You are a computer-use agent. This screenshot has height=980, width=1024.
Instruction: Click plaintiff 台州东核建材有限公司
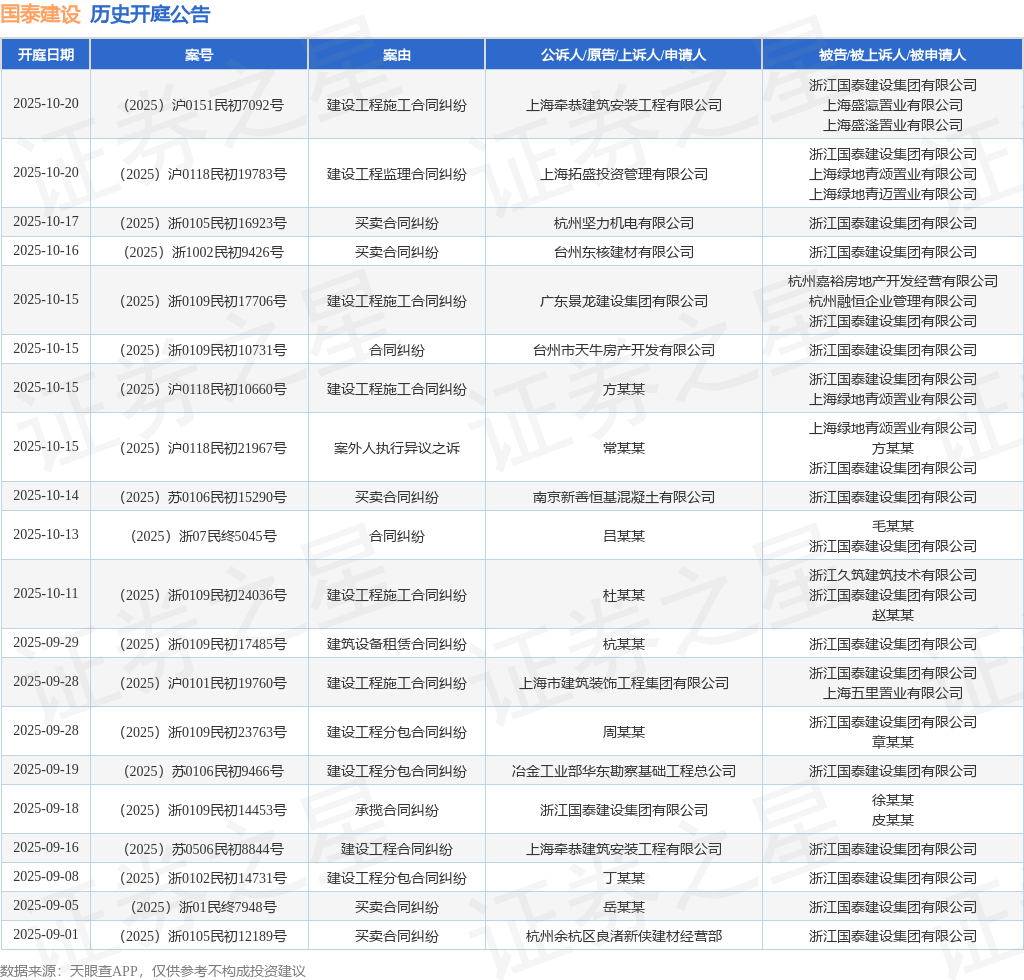tap(624, 252)
